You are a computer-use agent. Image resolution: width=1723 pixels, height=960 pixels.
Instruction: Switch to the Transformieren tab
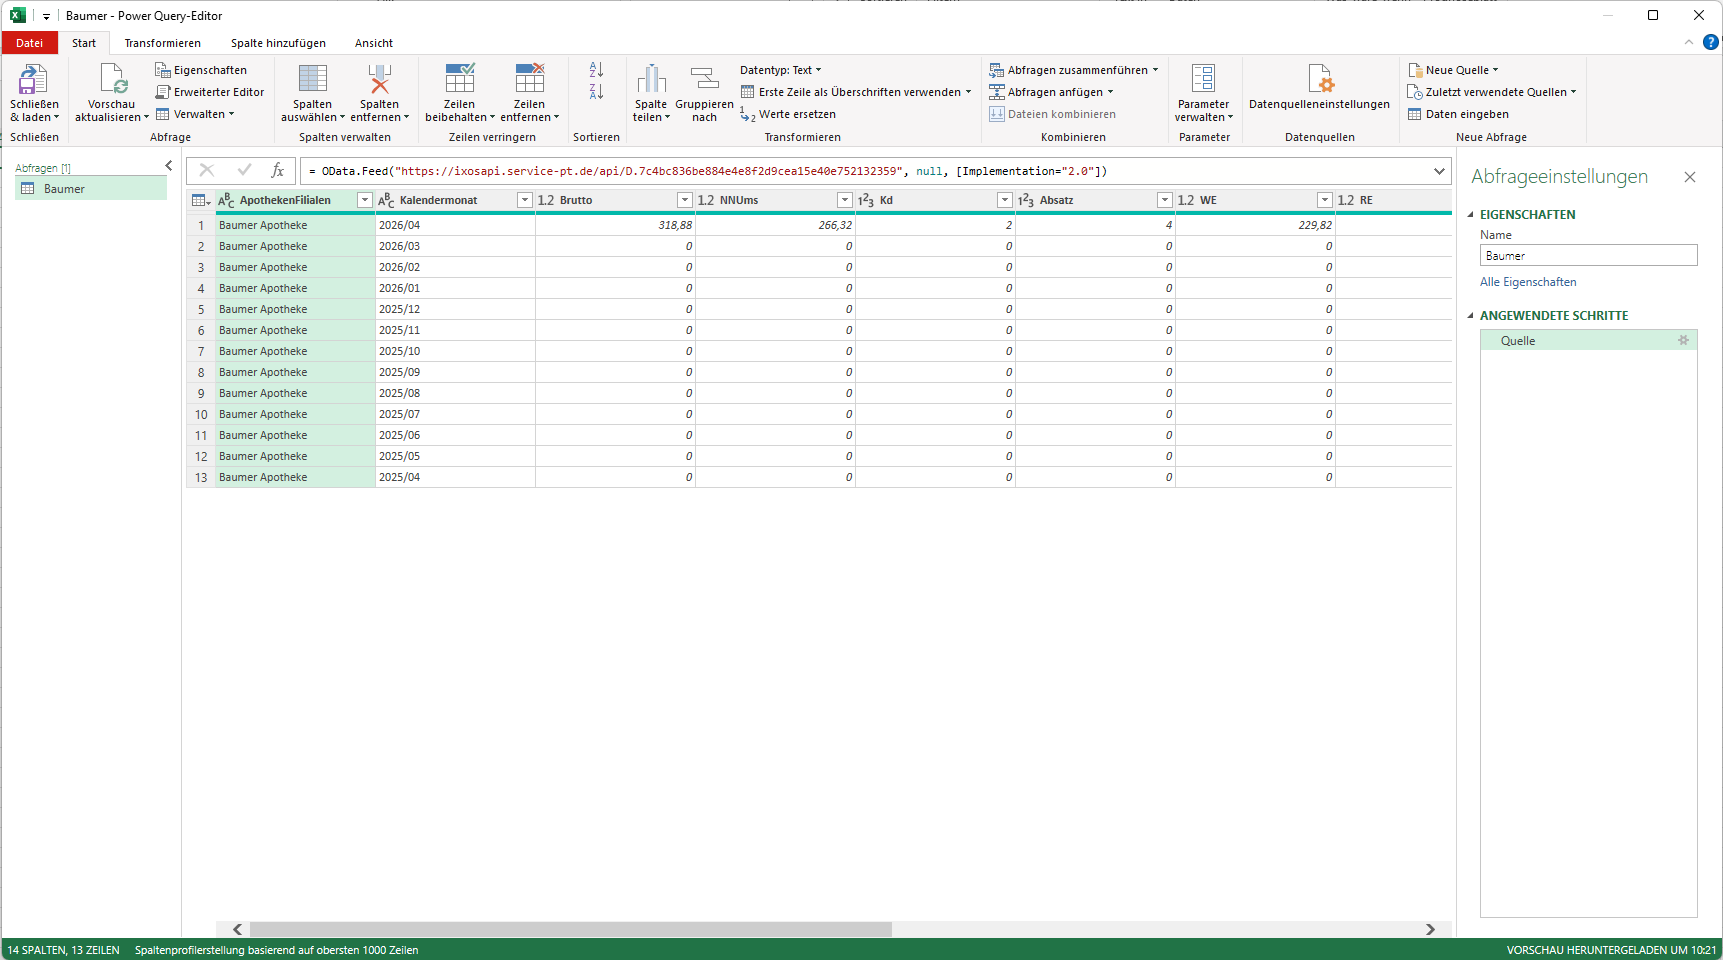[x=162, y=43]
